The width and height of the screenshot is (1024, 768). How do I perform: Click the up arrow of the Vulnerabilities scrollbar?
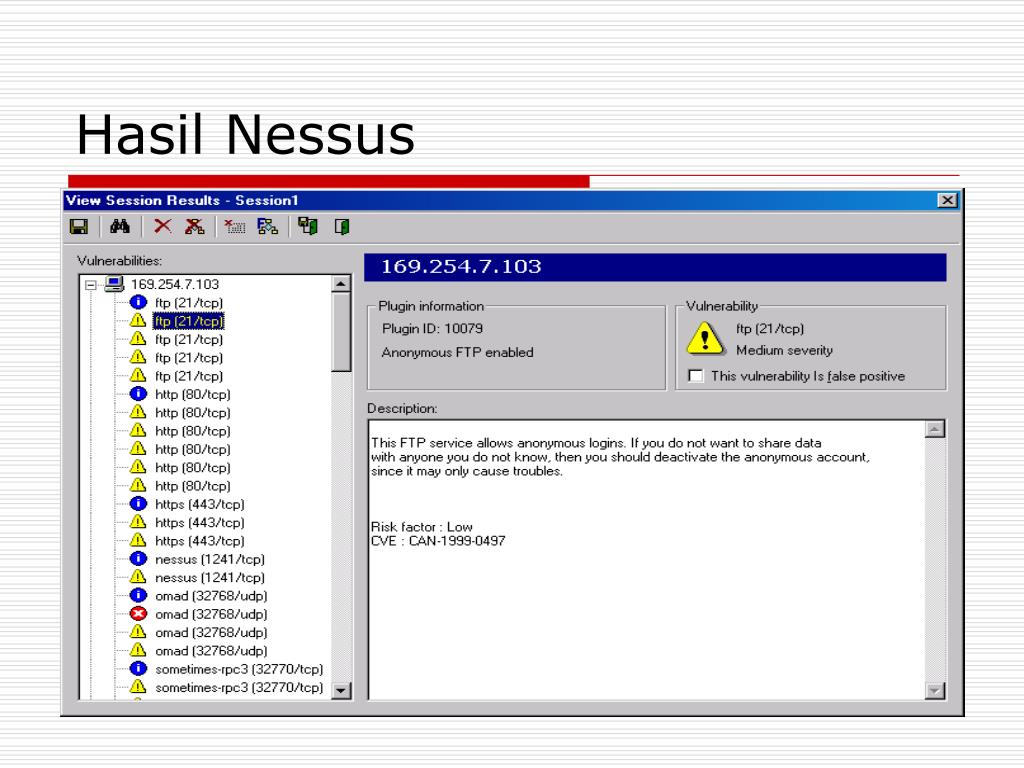click(x=341, y=284)
